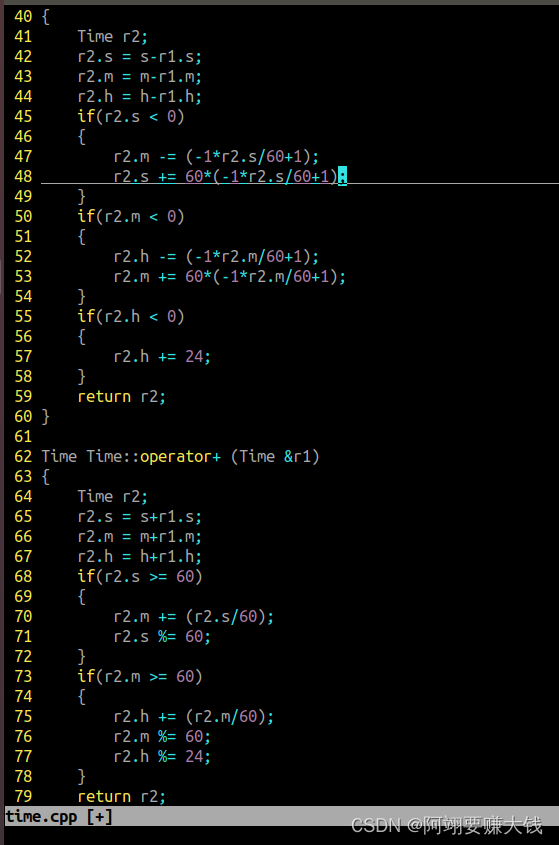The height and width of the screenshot is (845, 559).
Task: Click 'r2.s %= 60;' on line 71
Action: click(162, 636)
